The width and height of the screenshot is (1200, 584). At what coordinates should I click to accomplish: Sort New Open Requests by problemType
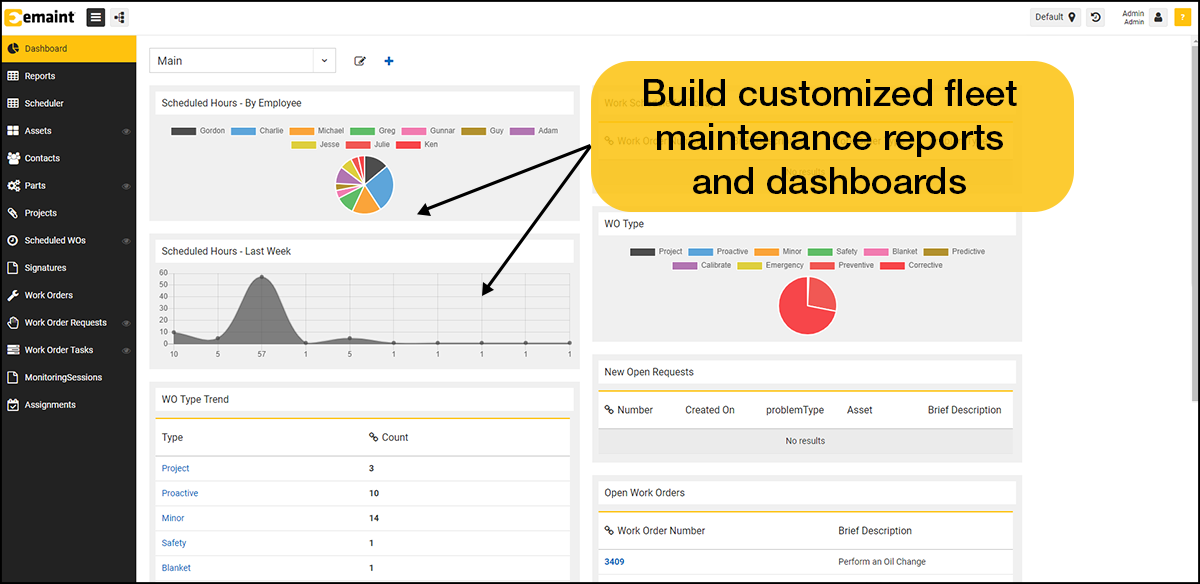pyautogui.click(x=795, y=410)
